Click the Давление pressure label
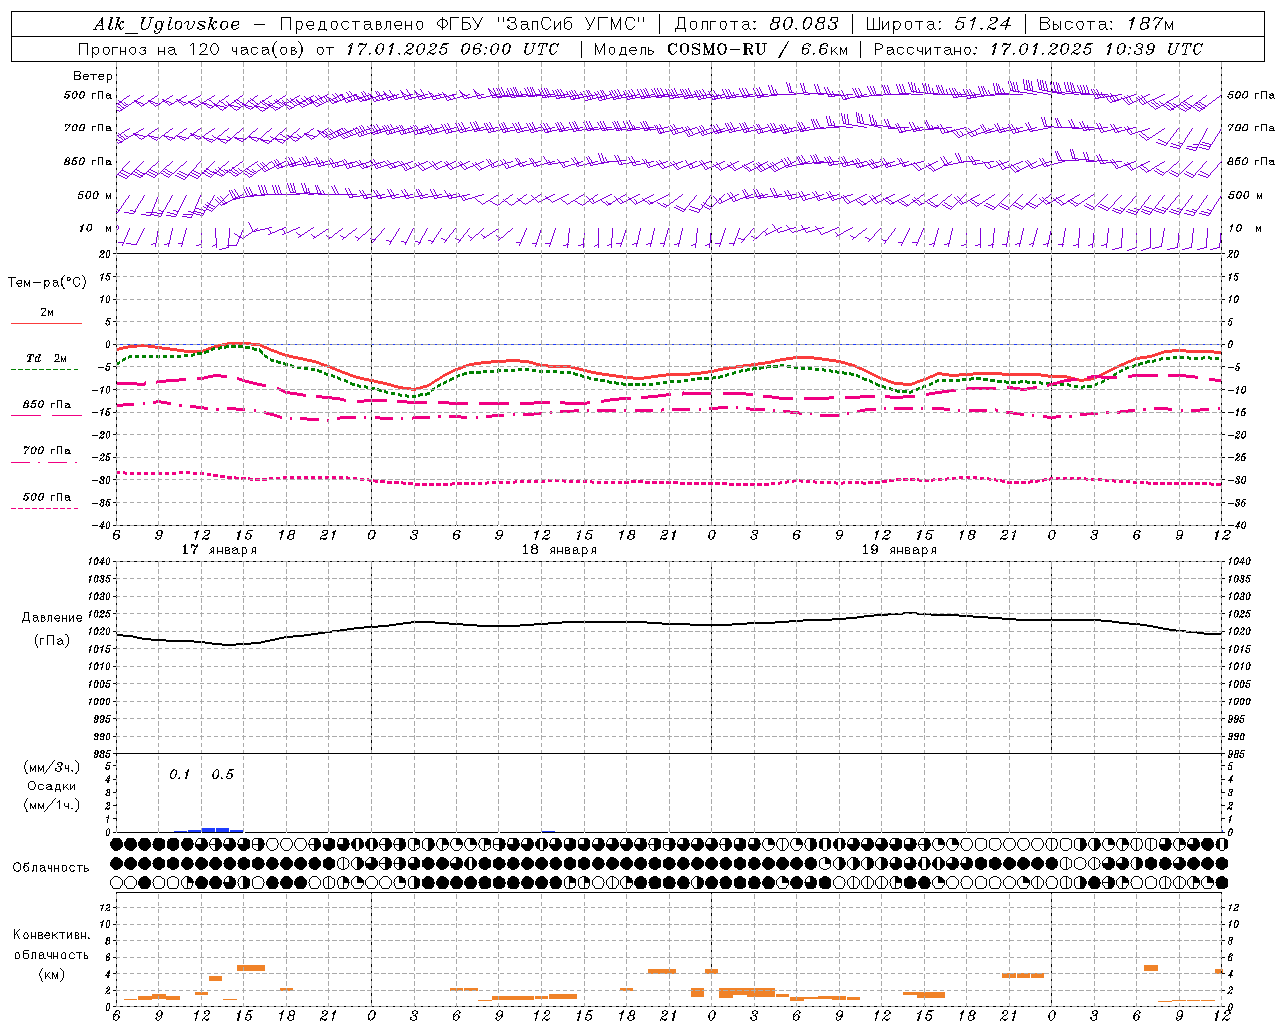 click(x=52, y=618)
